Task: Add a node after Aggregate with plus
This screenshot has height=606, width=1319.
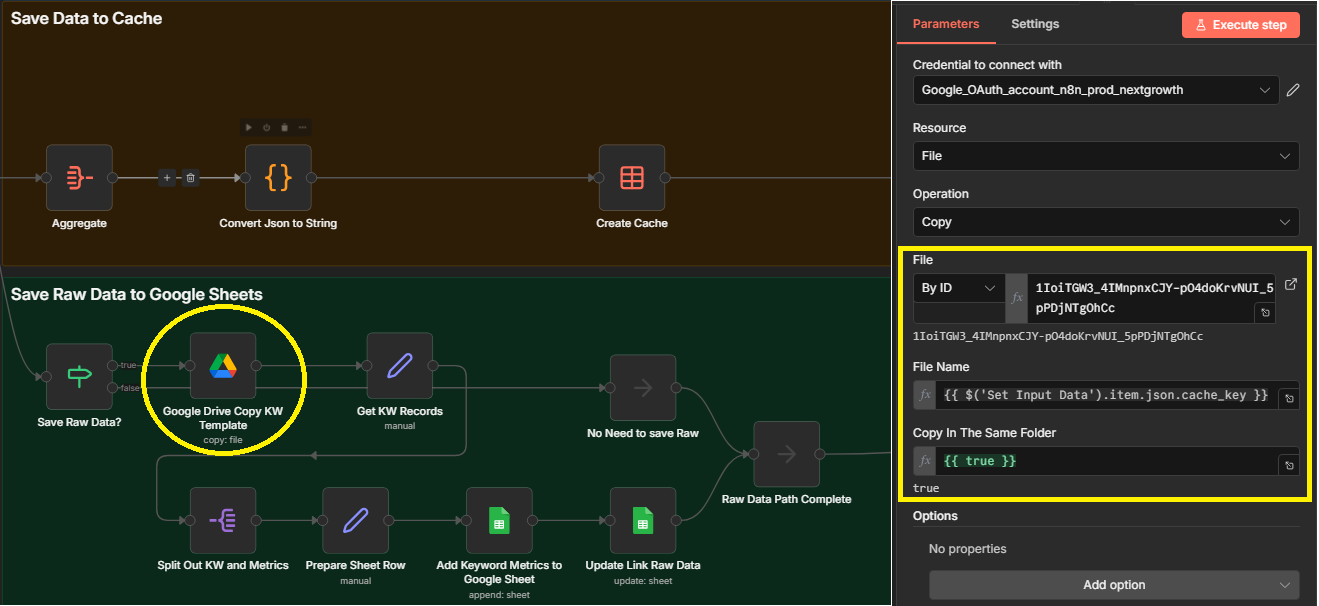Action: [167, 178]
